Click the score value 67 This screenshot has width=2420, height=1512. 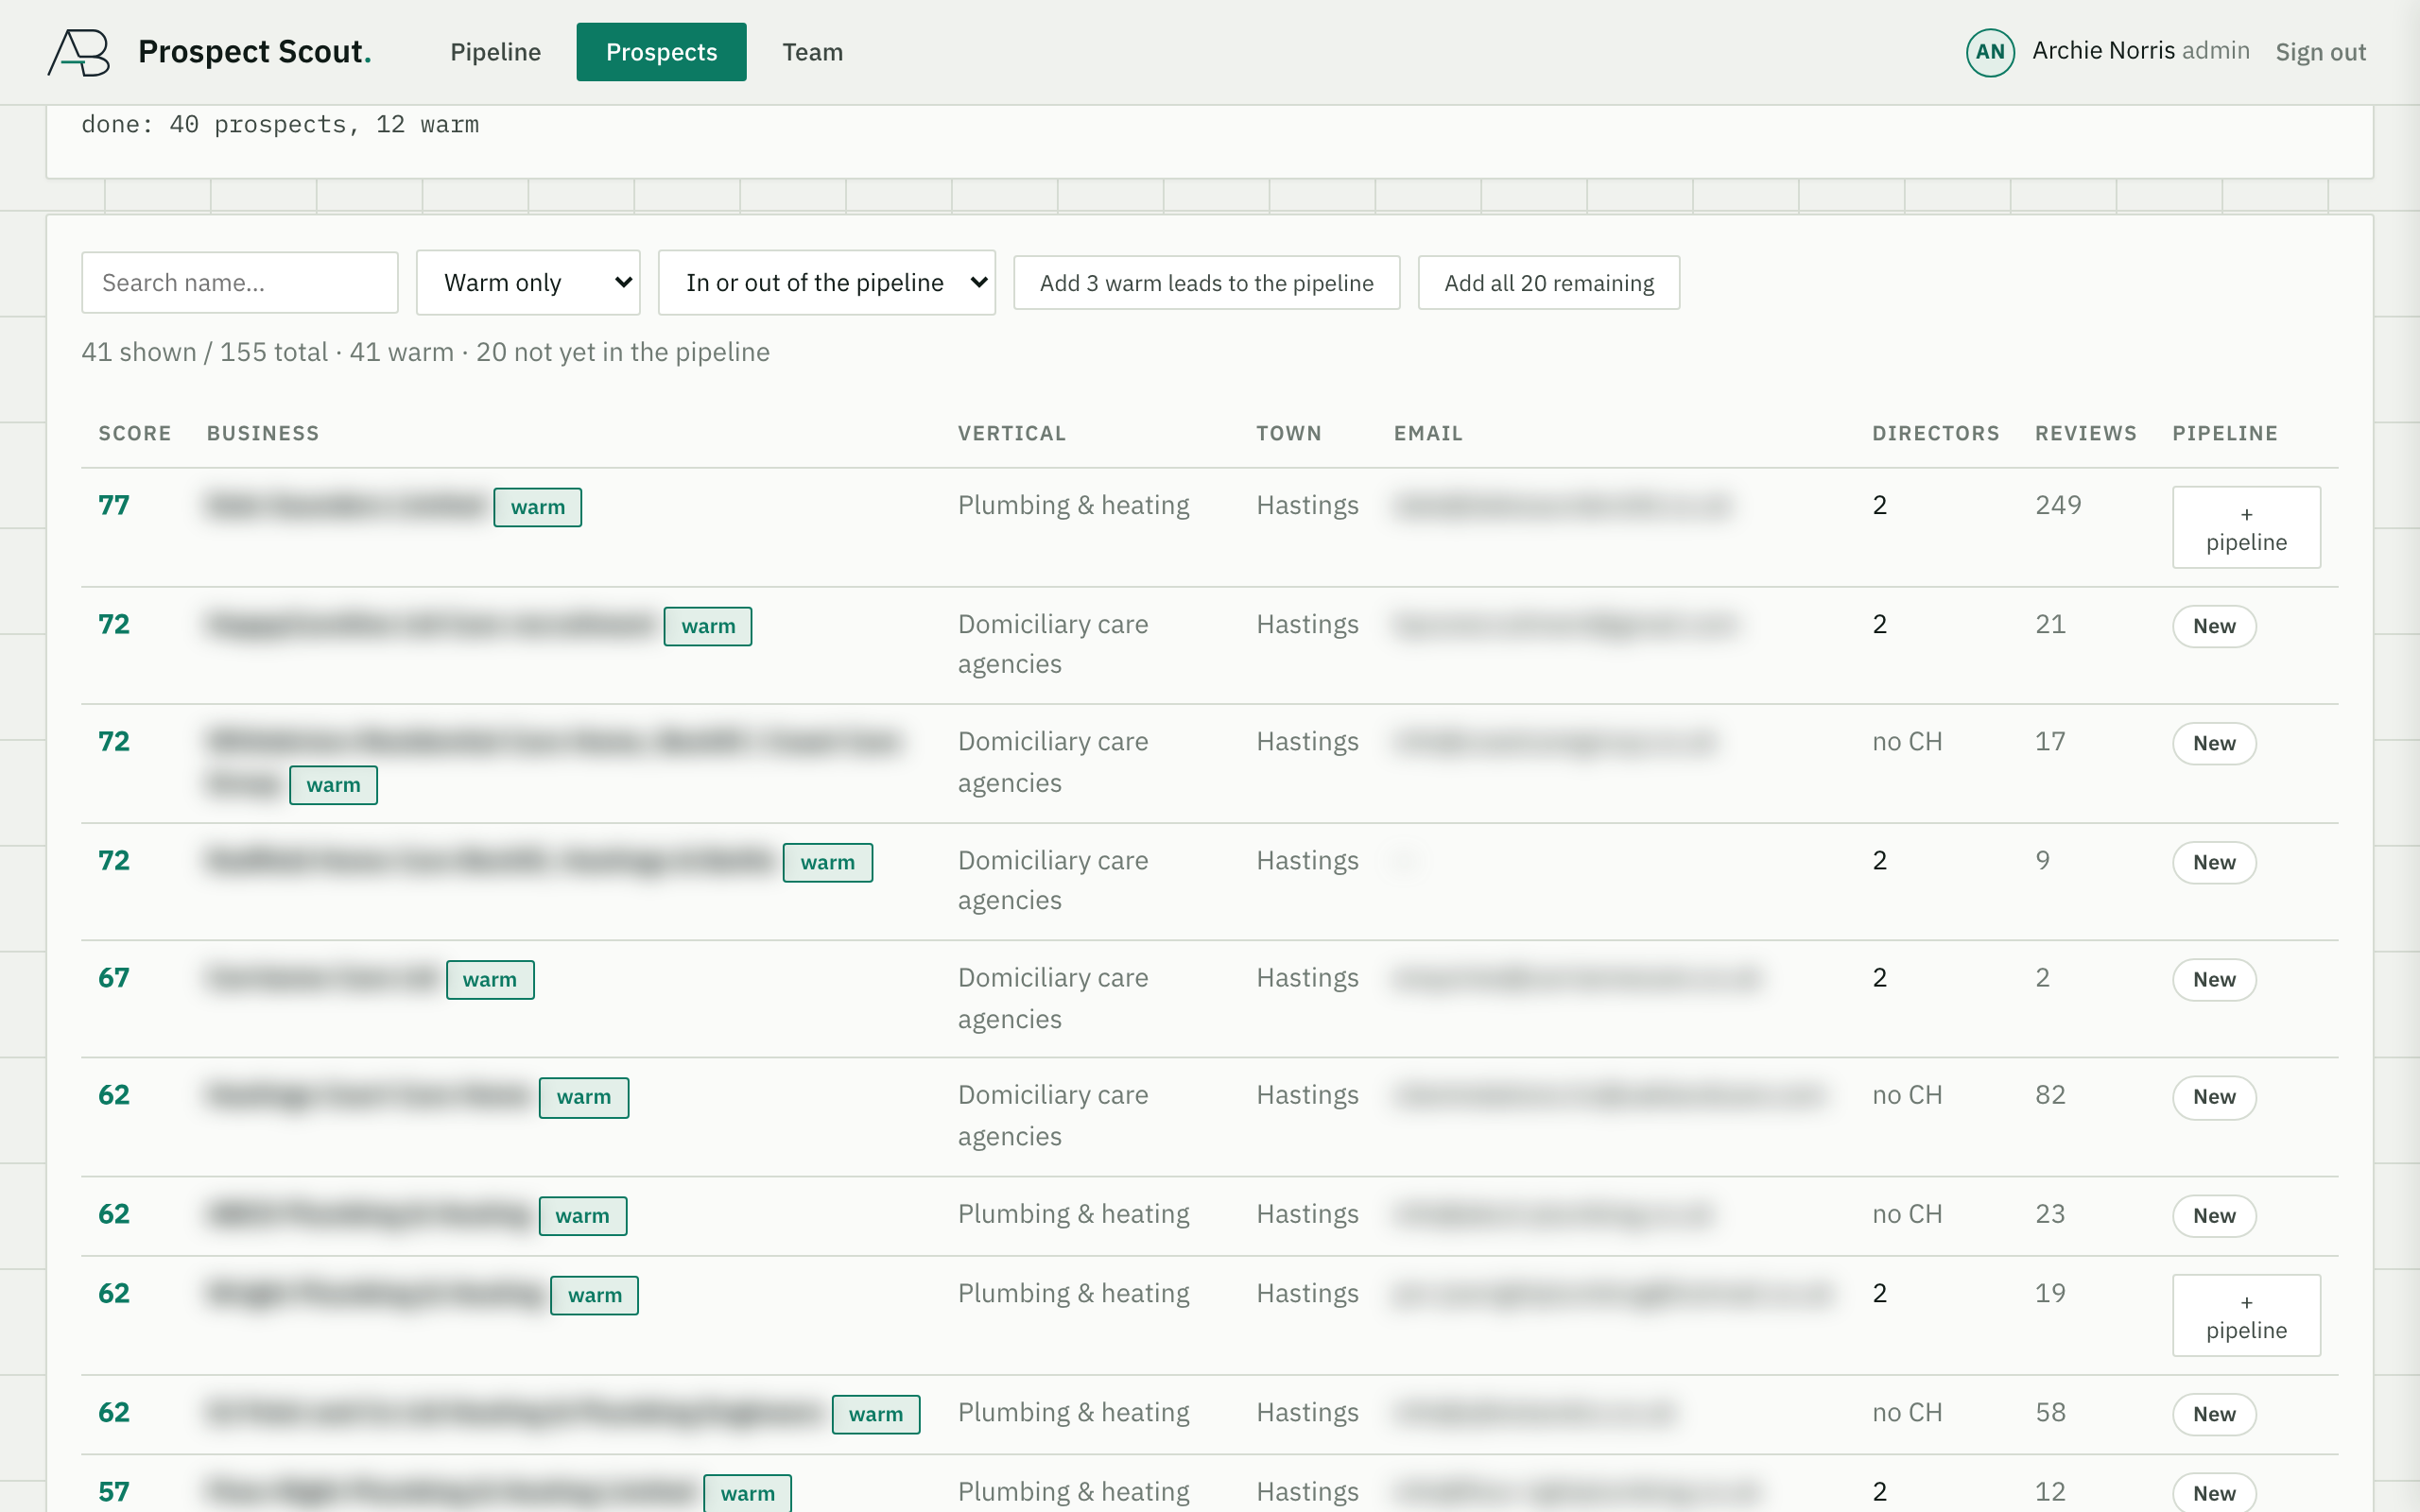(114, 978)
